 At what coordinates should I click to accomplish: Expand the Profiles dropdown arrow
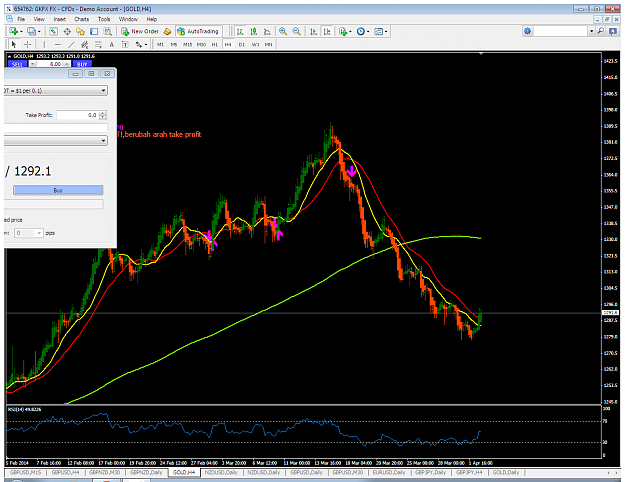[x=39, y=31]
